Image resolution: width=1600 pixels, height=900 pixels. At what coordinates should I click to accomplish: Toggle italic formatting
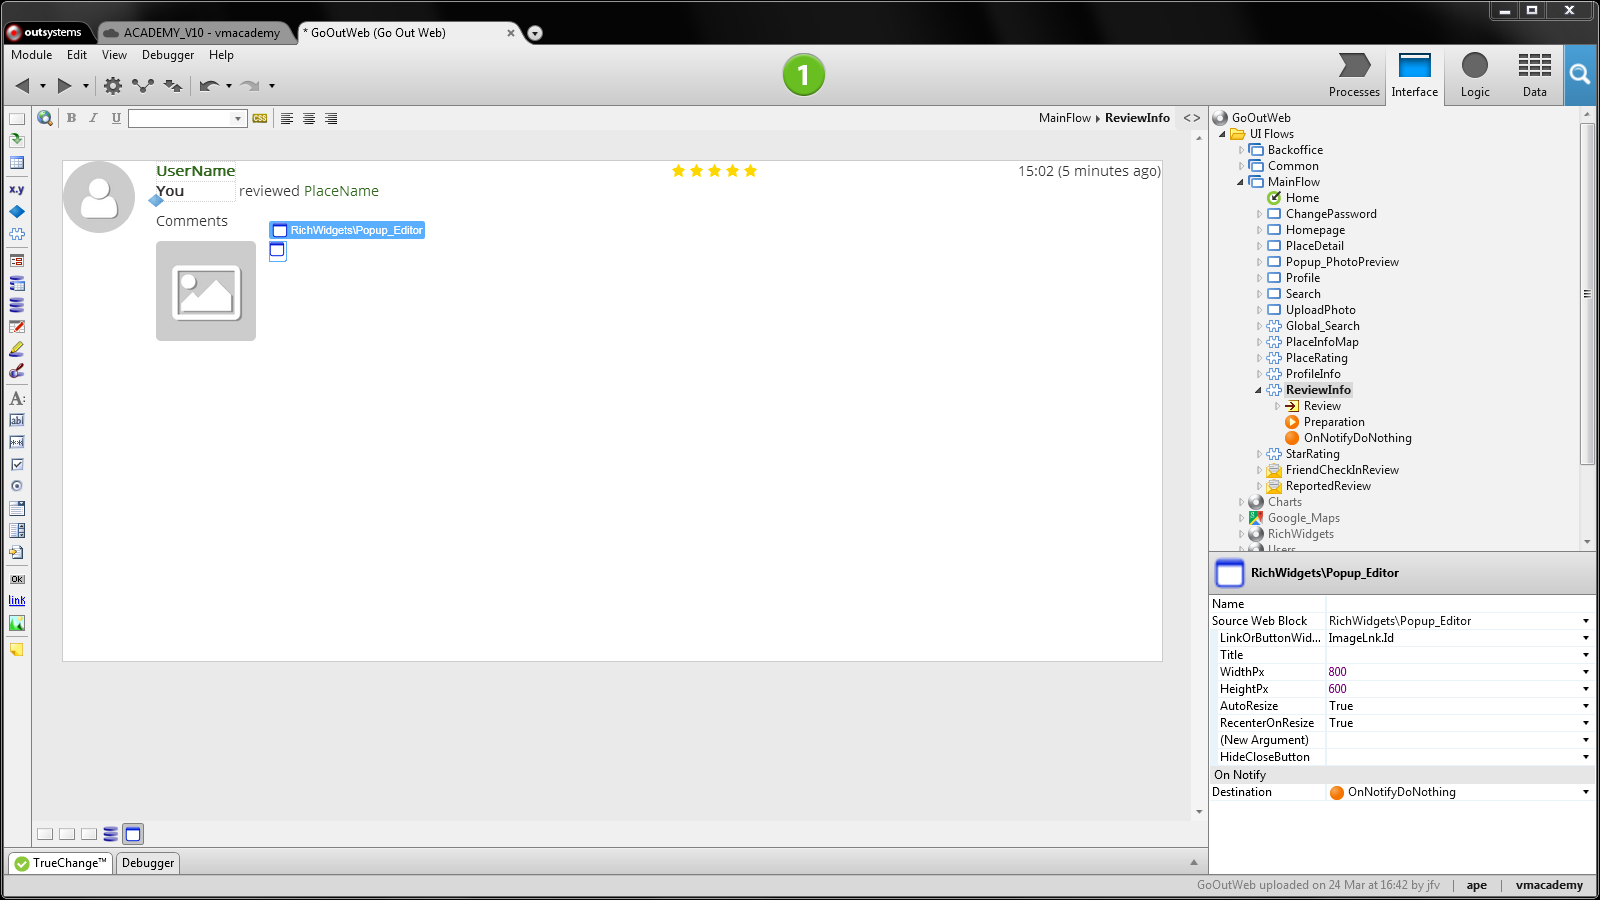click(x=92, y=118)
